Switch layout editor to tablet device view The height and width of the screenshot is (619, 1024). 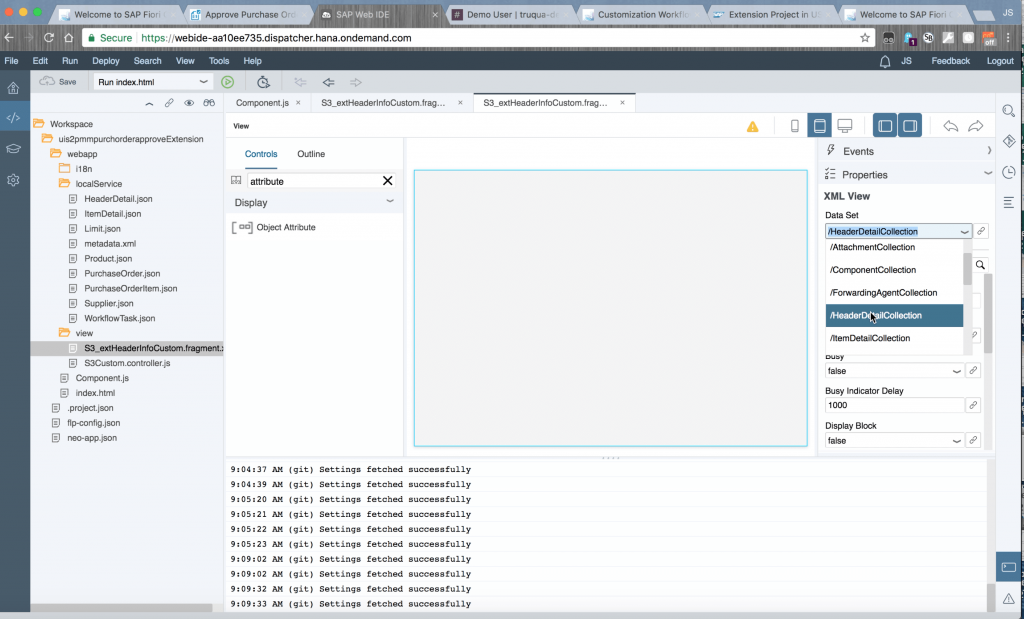coord(820,125)
